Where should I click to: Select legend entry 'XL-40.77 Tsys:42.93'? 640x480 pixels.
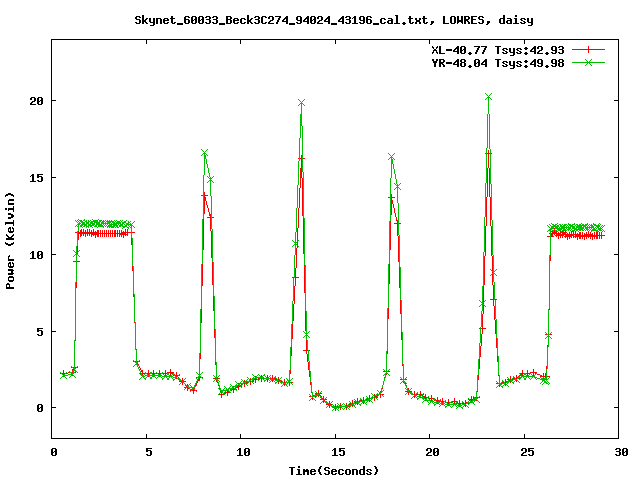click(498, 50)
